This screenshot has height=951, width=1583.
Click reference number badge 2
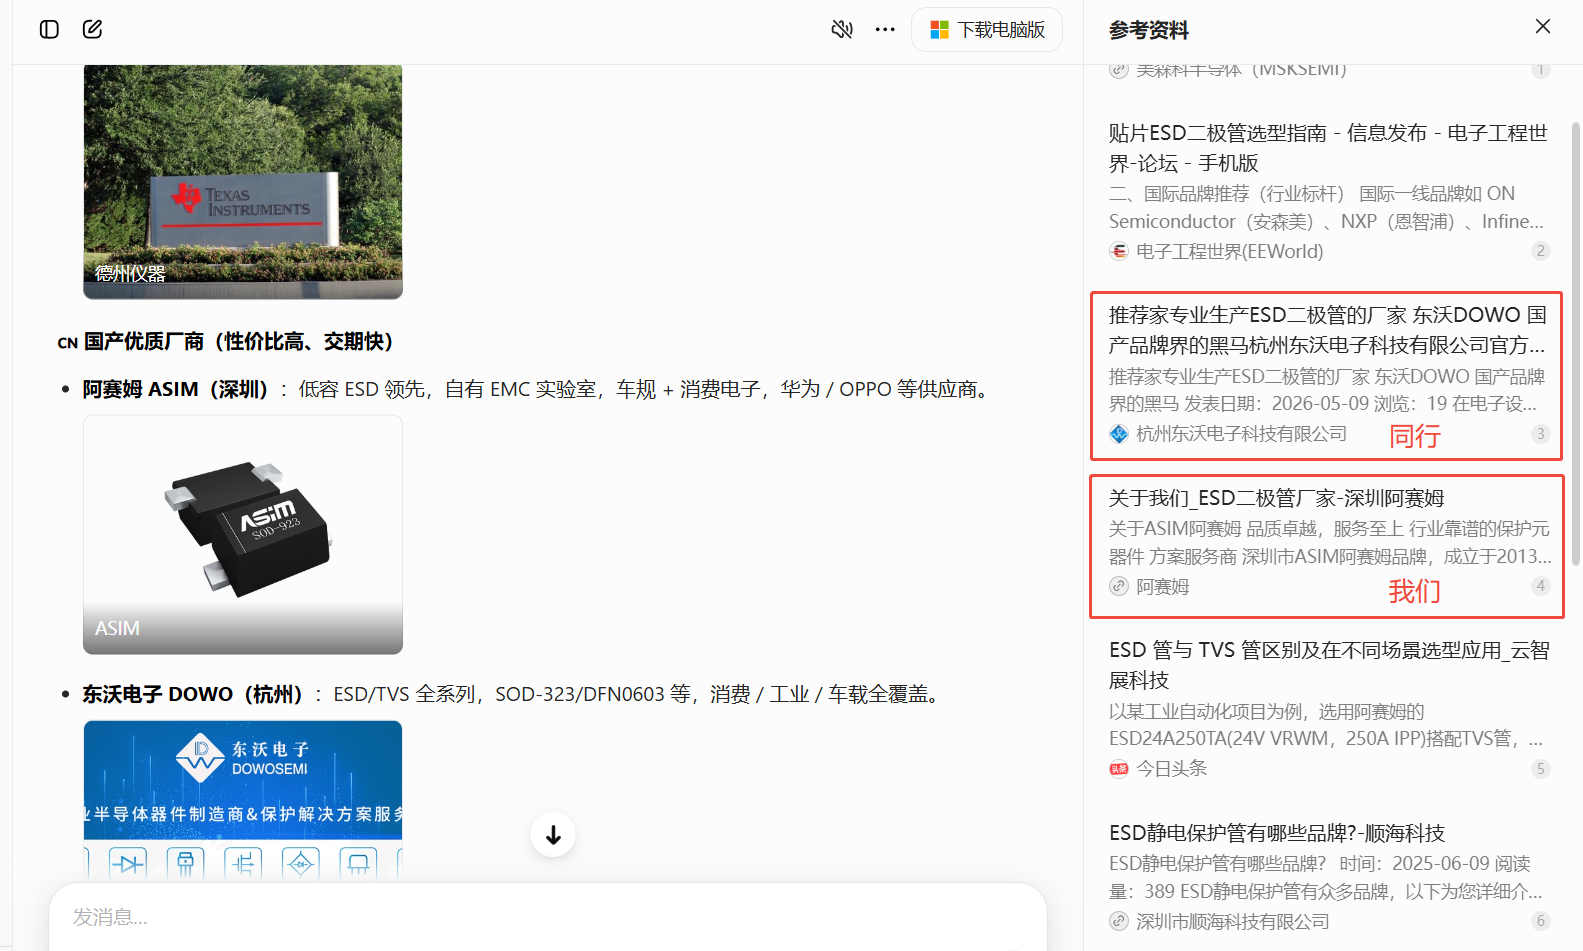click(x=1541, y=251)
